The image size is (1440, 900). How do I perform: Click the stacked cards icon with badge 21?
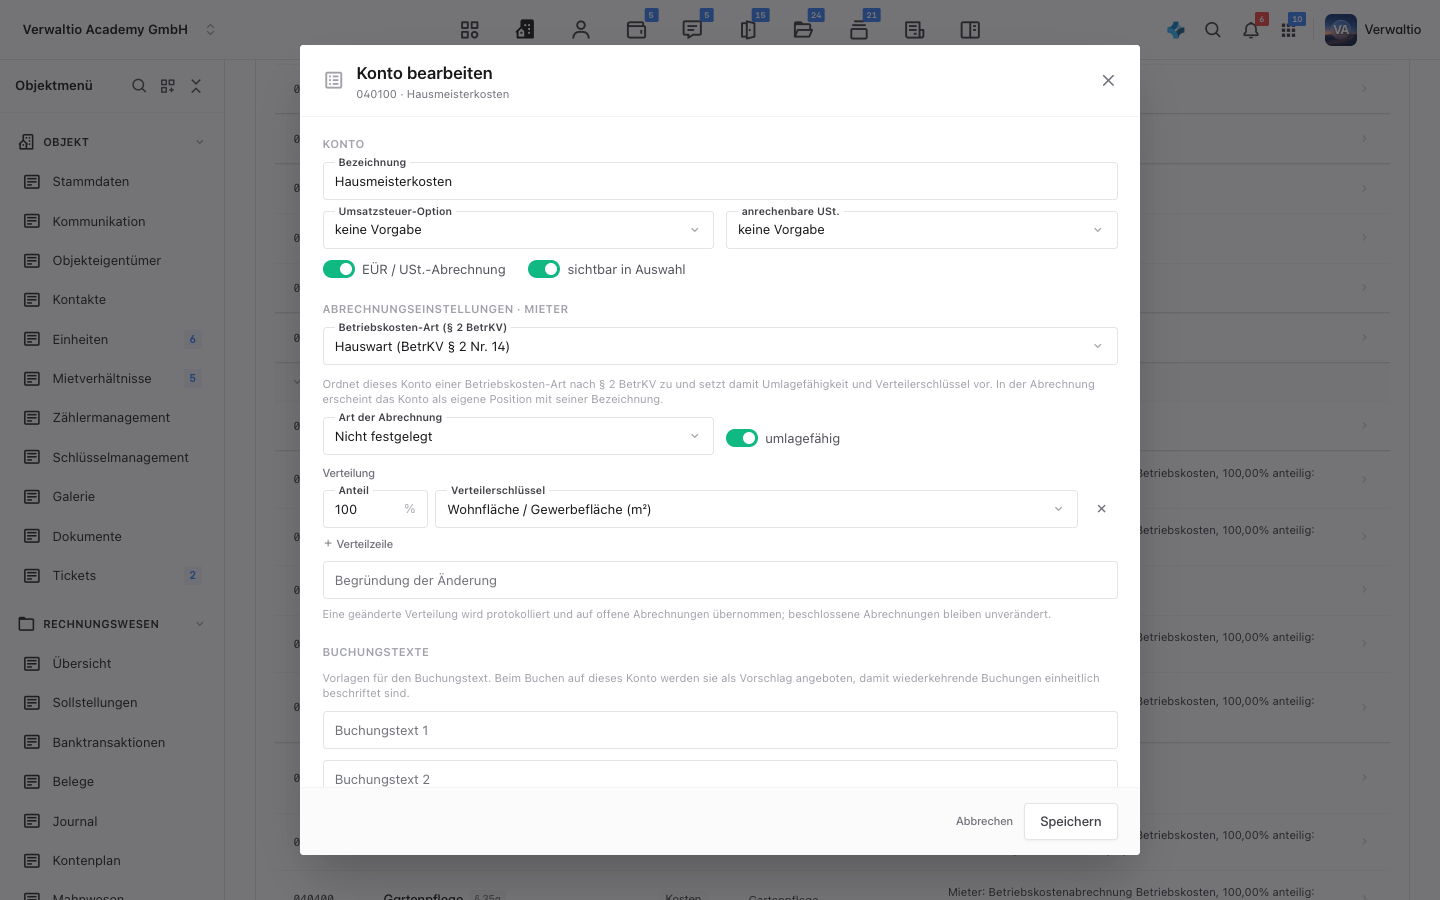859,30
